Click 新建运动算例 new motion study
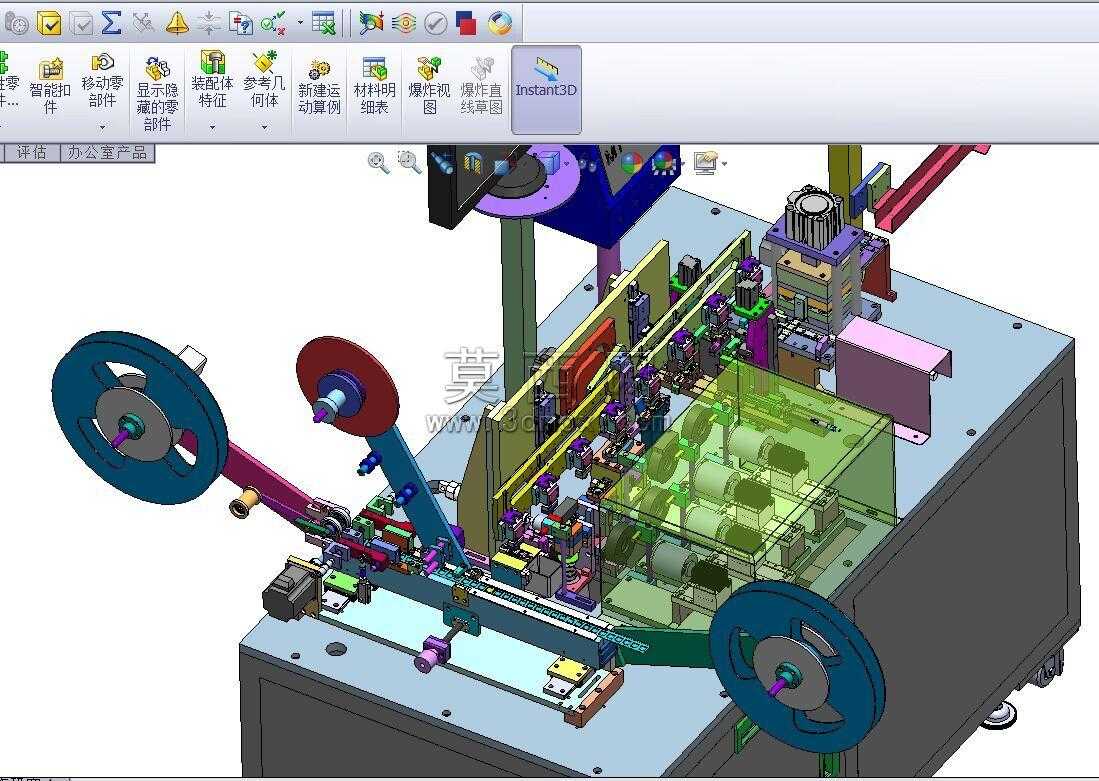This screenshot has width=1099, height=781. pyautogui.click(x=319, y=86)
